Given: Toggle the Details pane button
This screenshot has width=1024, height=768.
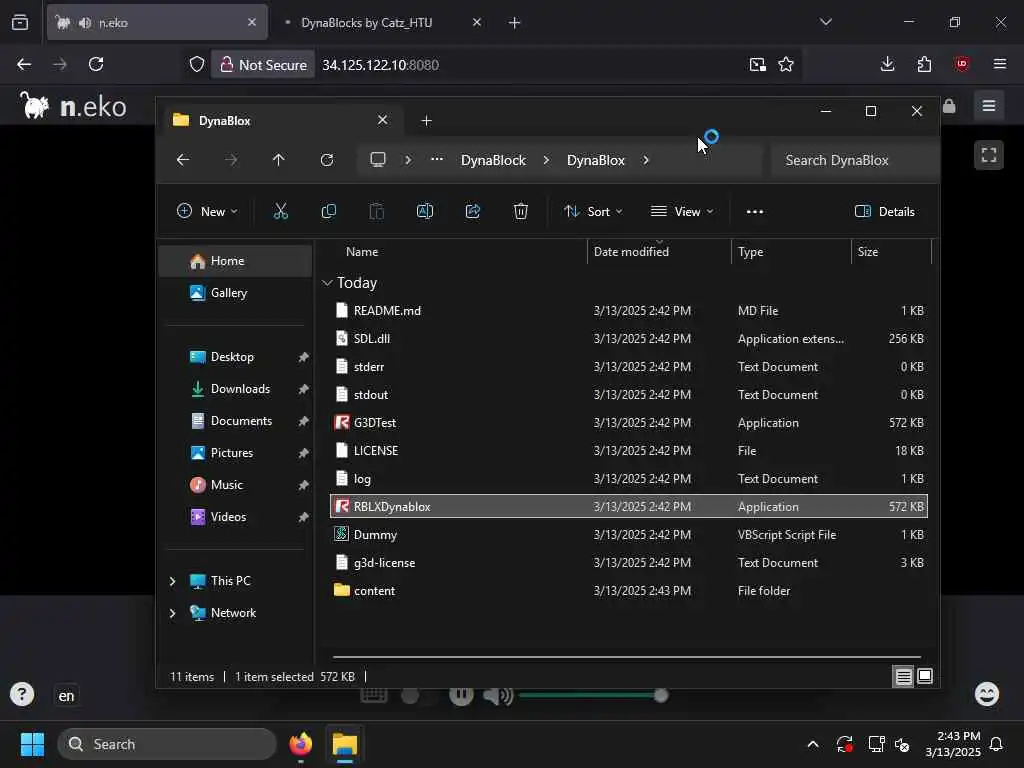Looking at the screenshot, I should (x=884, y=212).
